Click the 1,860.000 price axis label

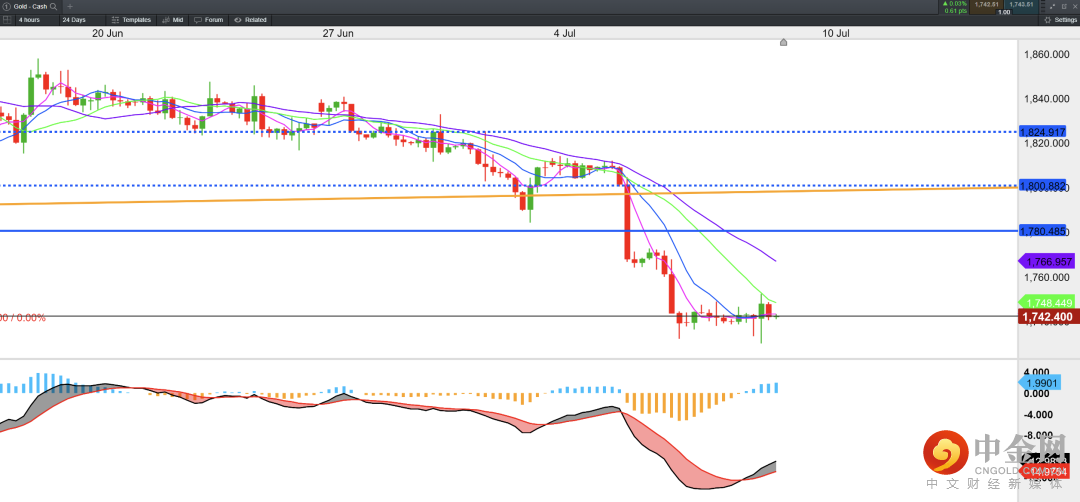[1046, 54]
